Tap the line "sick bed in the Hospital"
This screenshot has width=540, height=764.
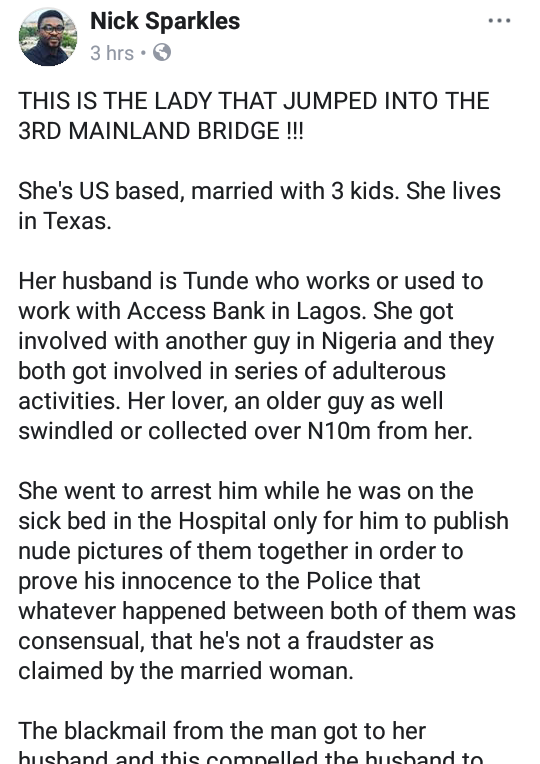(264, 521)
